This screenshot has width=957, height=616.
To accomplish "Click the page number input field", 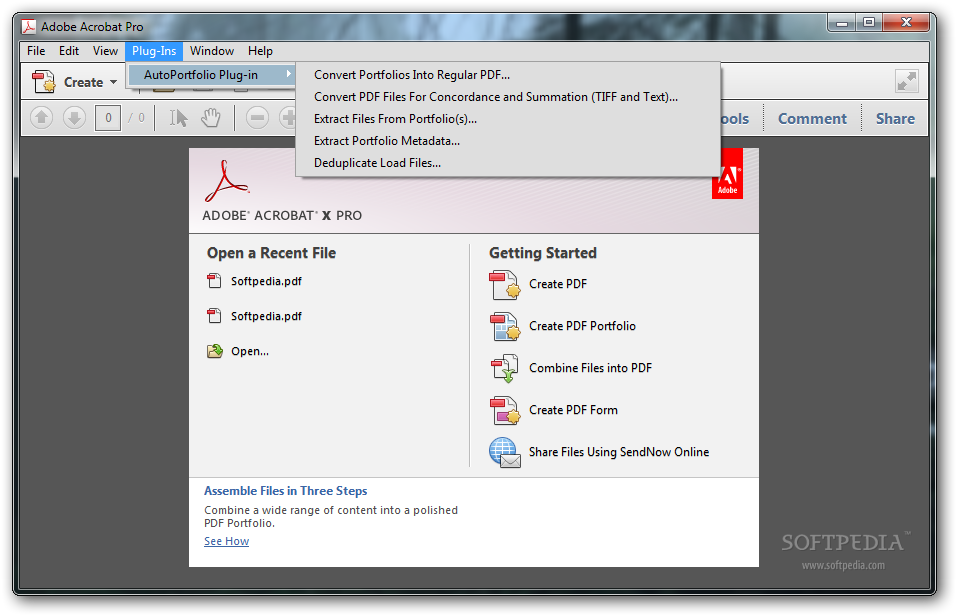I will click(108, 117).
